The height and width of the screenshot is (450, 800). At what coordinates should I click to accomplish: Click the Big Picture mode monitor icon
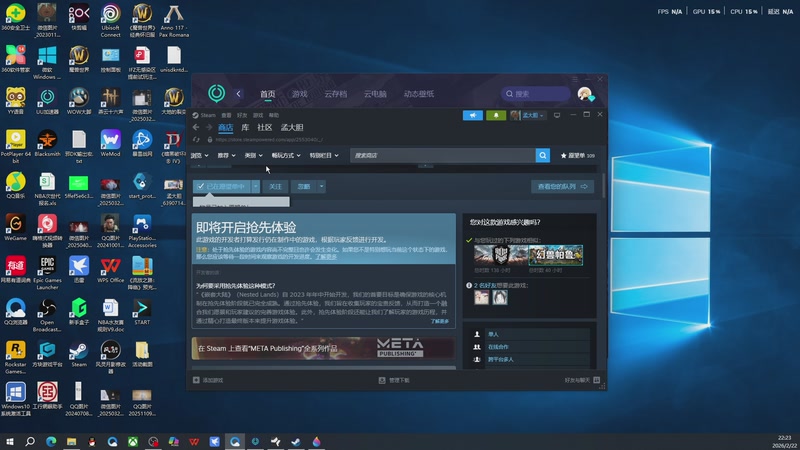(557, 115)
